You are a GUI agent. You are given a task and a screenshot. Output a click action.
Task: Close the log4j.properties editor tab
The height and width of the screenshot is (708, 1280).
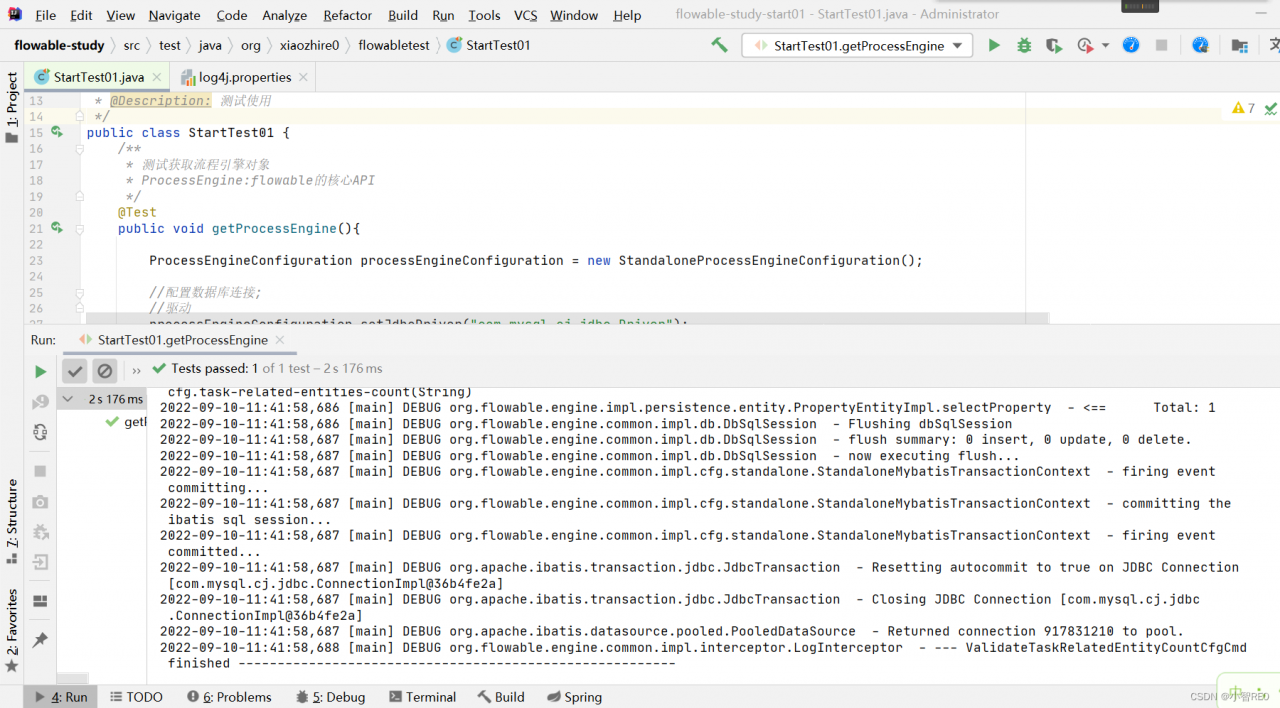tap(303, 77)
